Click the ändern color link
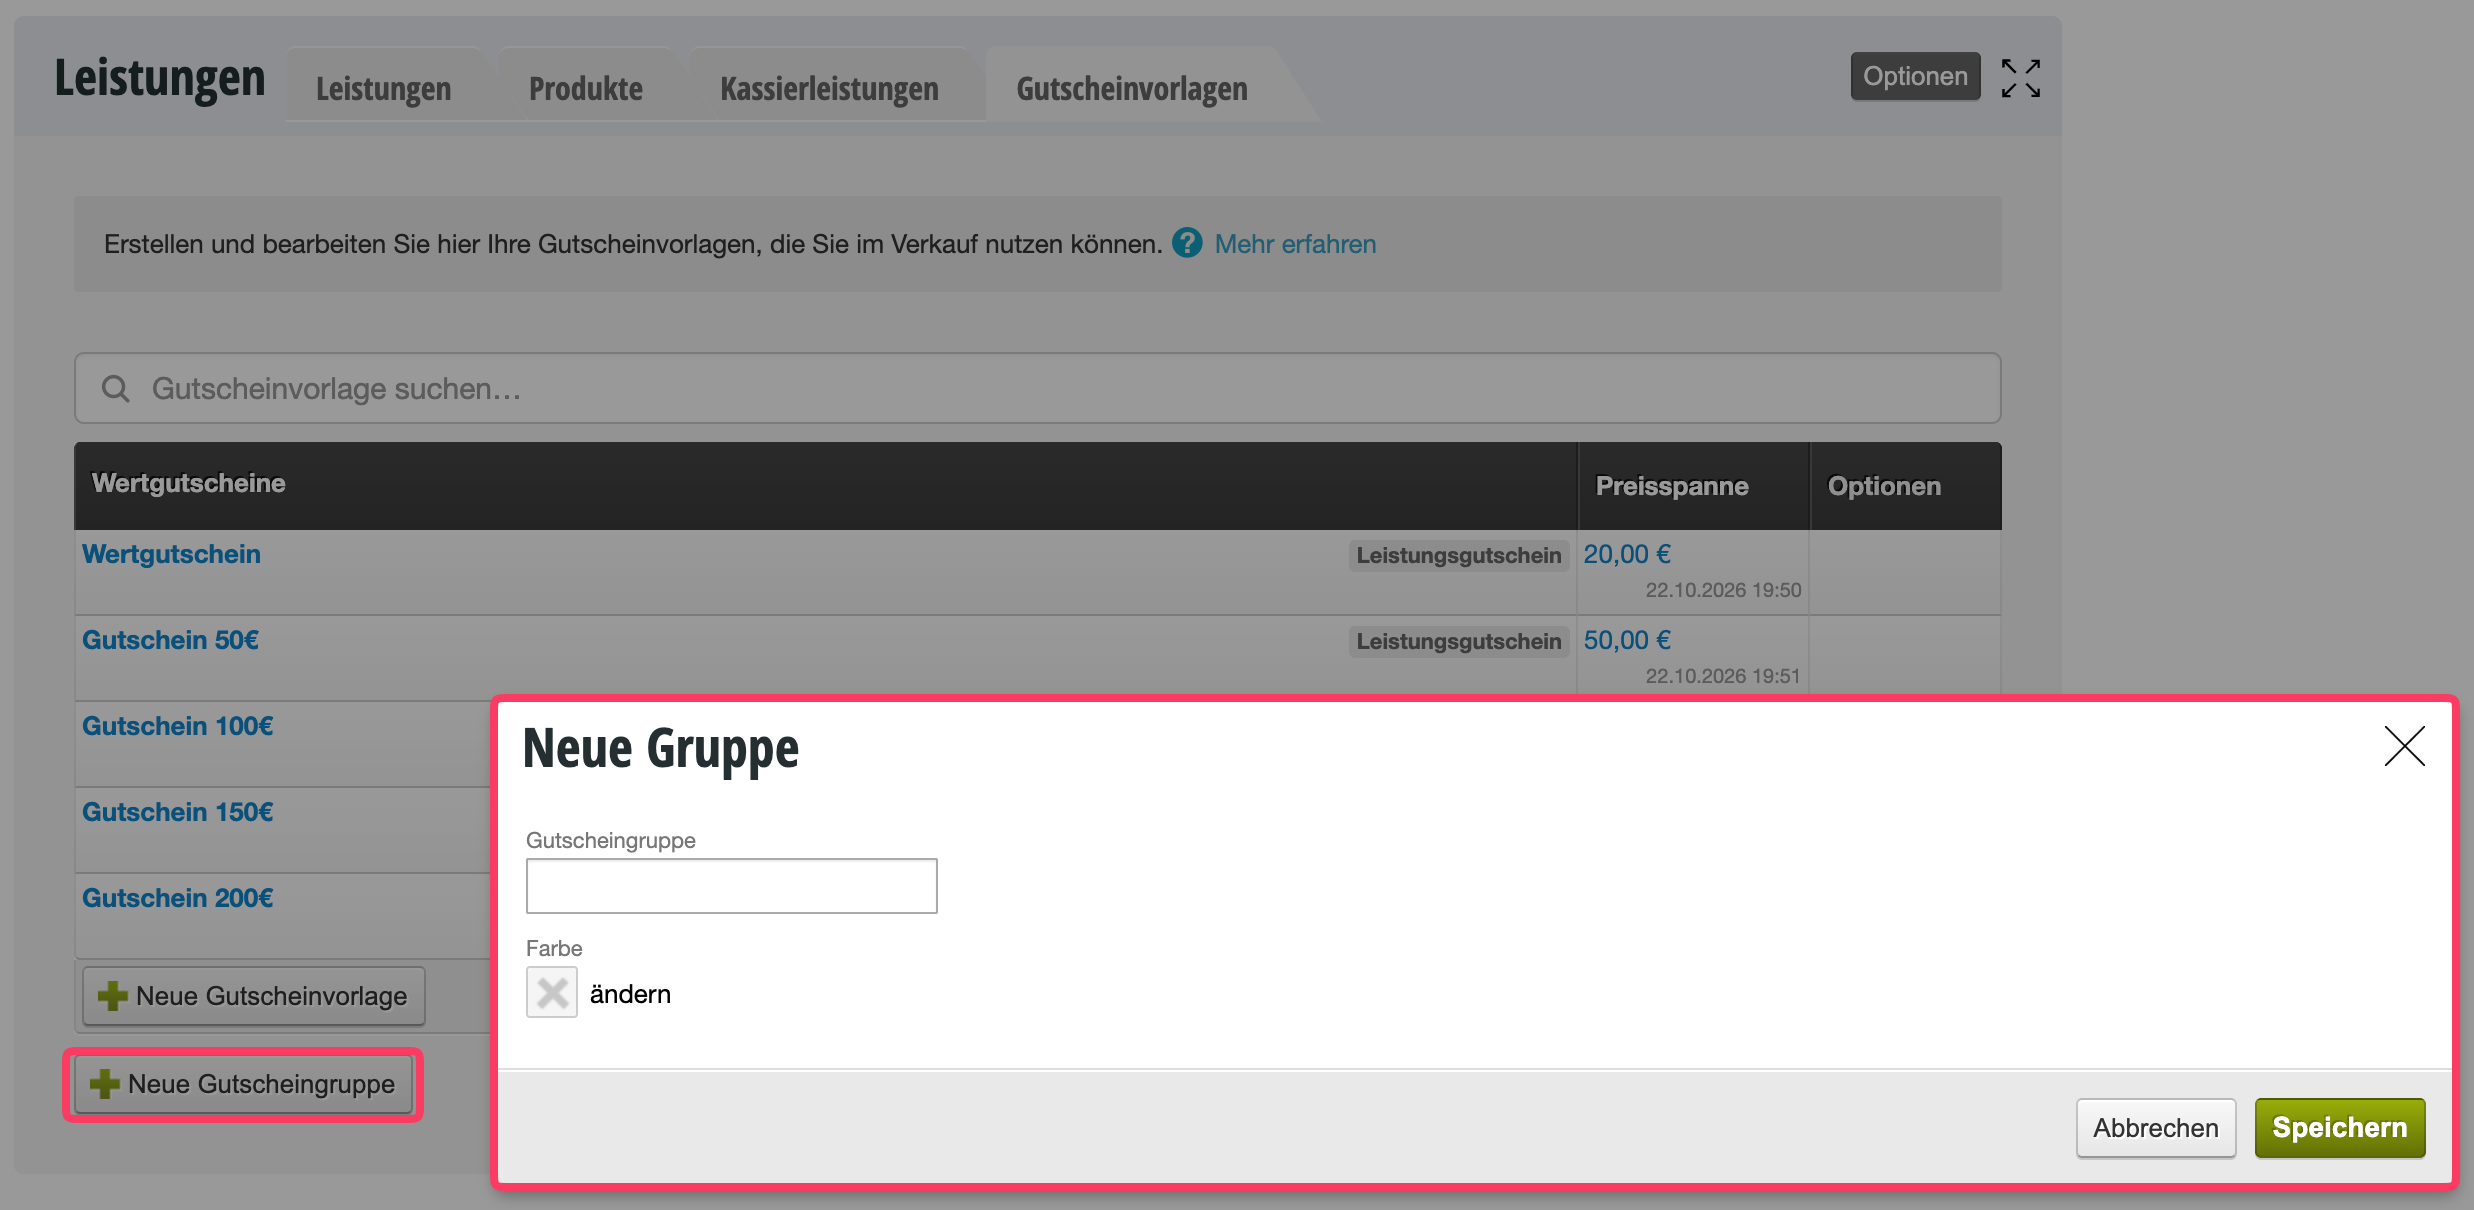Viewport: 2474px width, 1210px height. click(x=630, y=994)
